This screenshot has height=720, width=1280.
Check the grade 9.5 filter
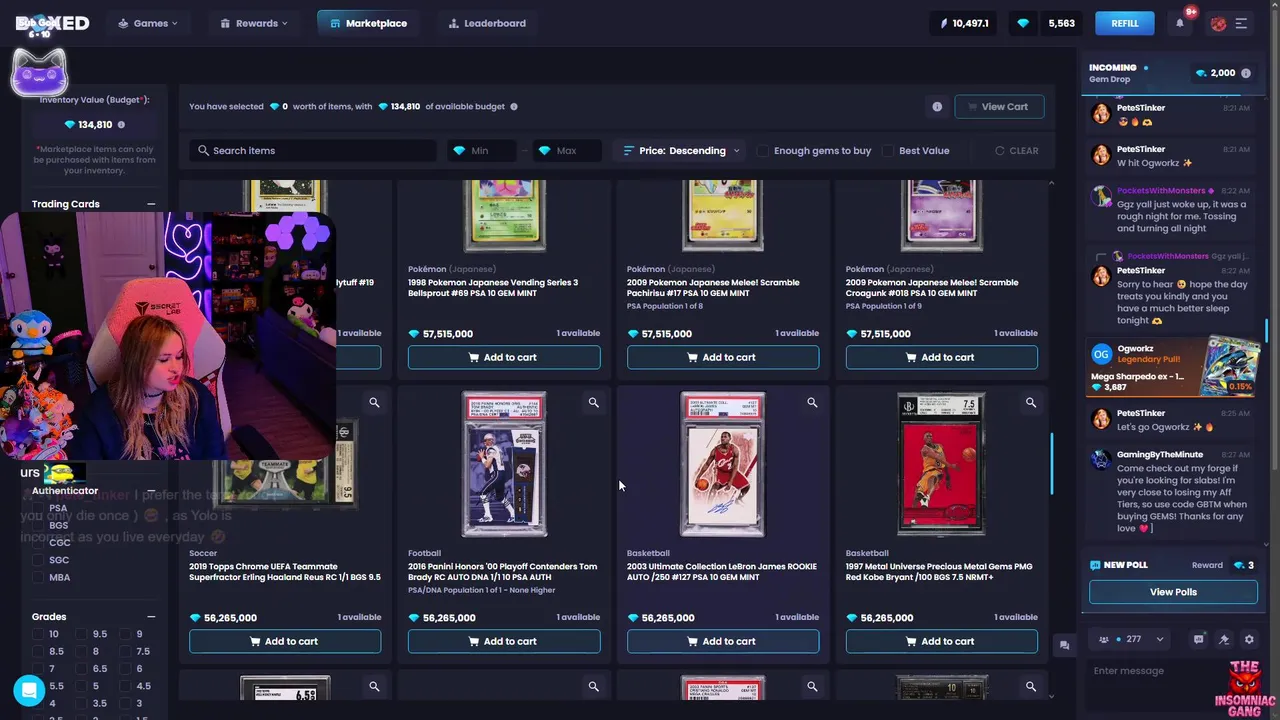click(x=81, y=634)
